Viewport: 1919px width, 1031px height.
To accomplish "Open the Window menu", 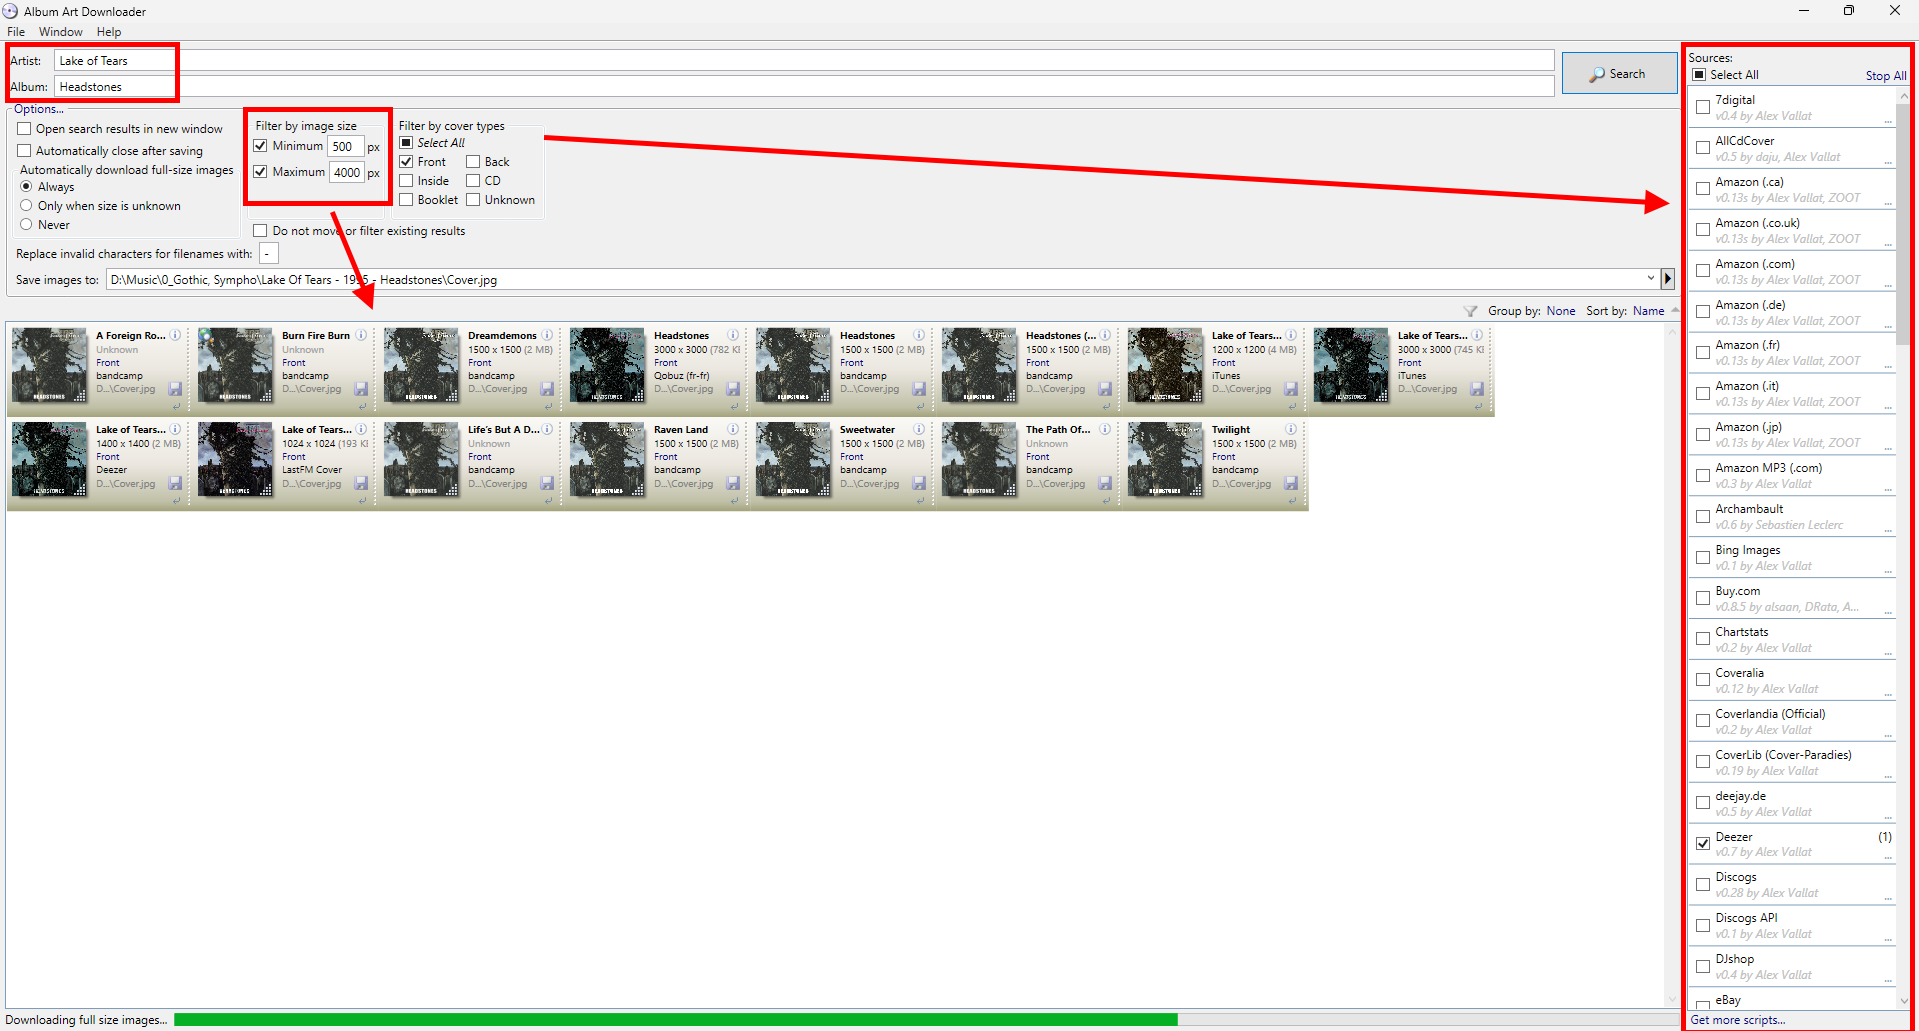I will pos(60,32).
